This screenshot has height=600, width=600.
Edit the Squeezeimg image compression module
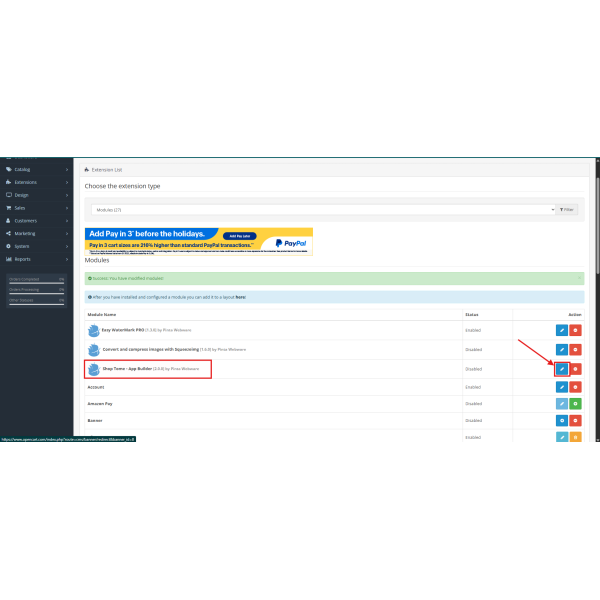[561, 349]
